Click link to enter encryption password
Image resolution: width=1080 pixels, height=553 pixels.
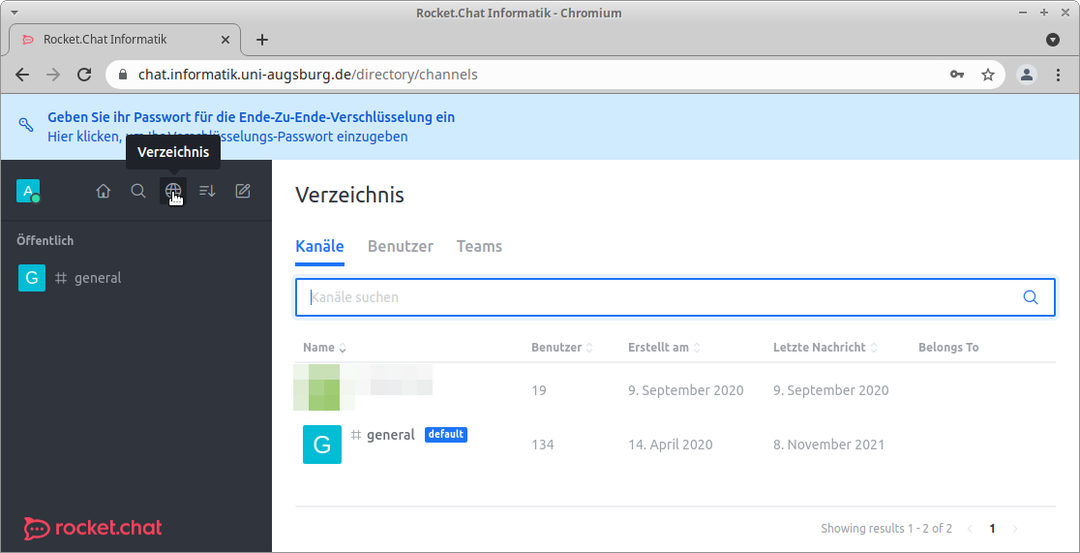point(227,136)
